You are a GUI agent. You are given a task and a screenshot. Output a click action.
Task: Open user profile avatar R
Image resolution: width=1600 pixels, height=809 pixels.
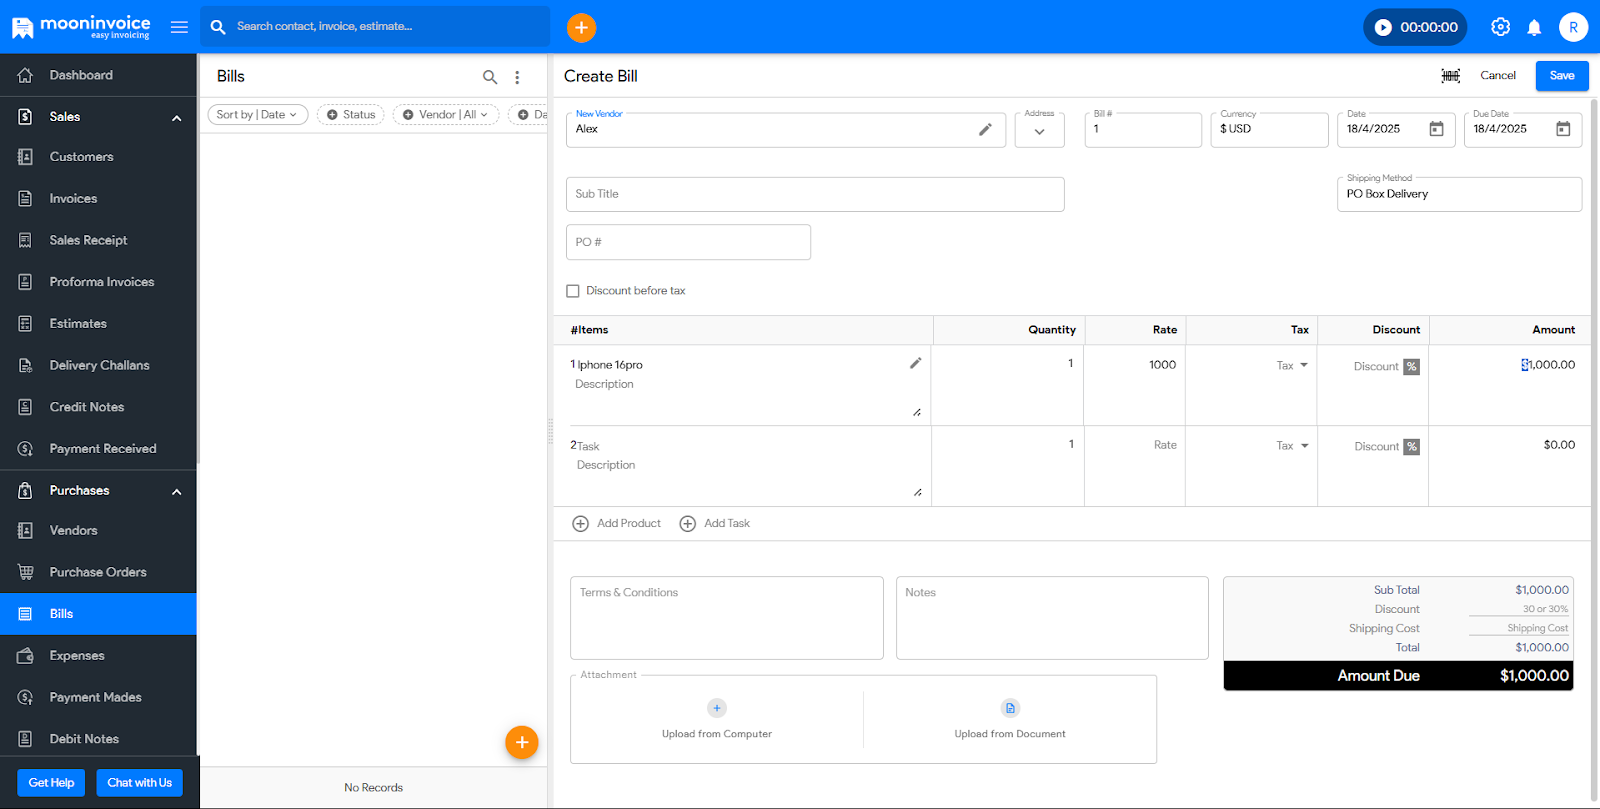1573,27
